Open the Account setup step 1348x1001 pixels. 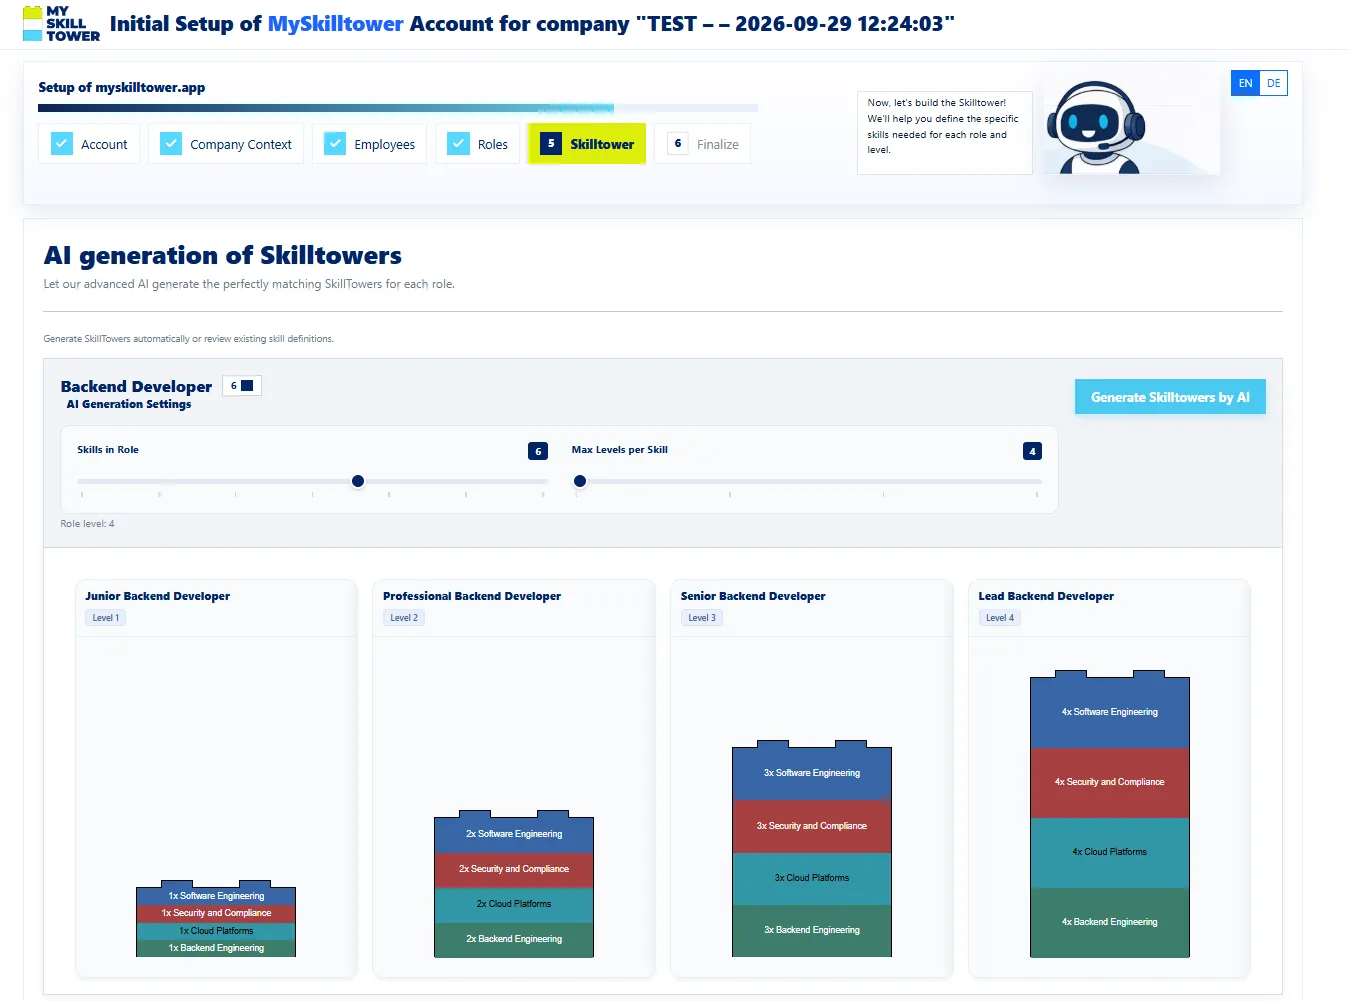[x=90, y=144]
